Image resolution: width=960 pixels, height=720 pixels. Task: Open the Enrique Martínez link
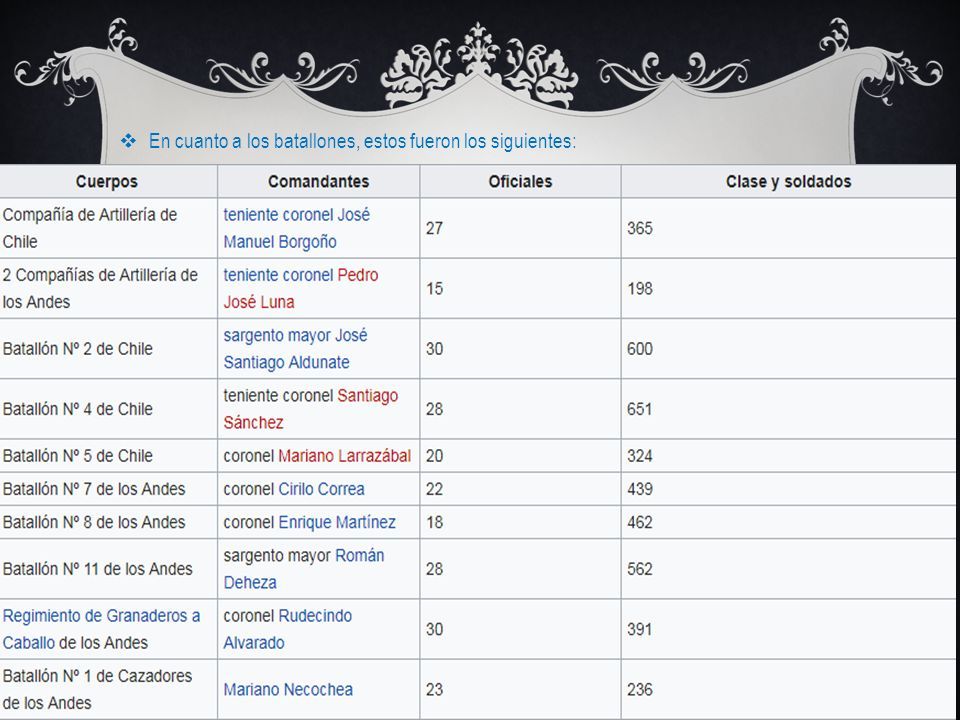[x=337, y=522]
